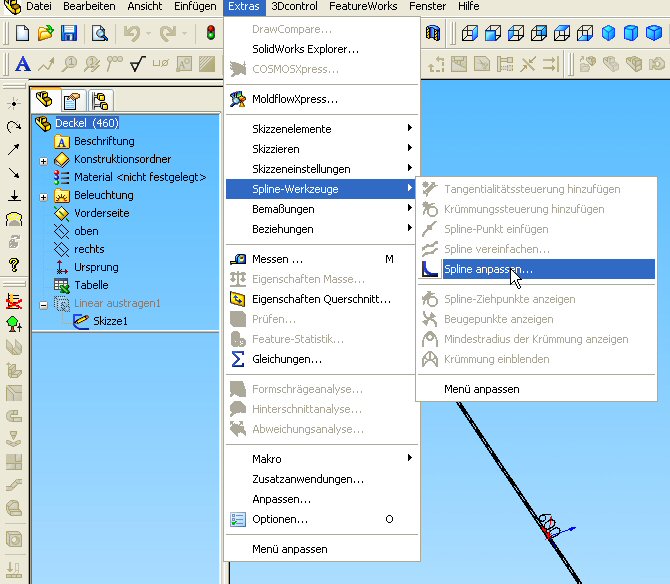Click the balloon leader annotation icon
Viewport: 670px width, 584px height.
coord(69,64)
